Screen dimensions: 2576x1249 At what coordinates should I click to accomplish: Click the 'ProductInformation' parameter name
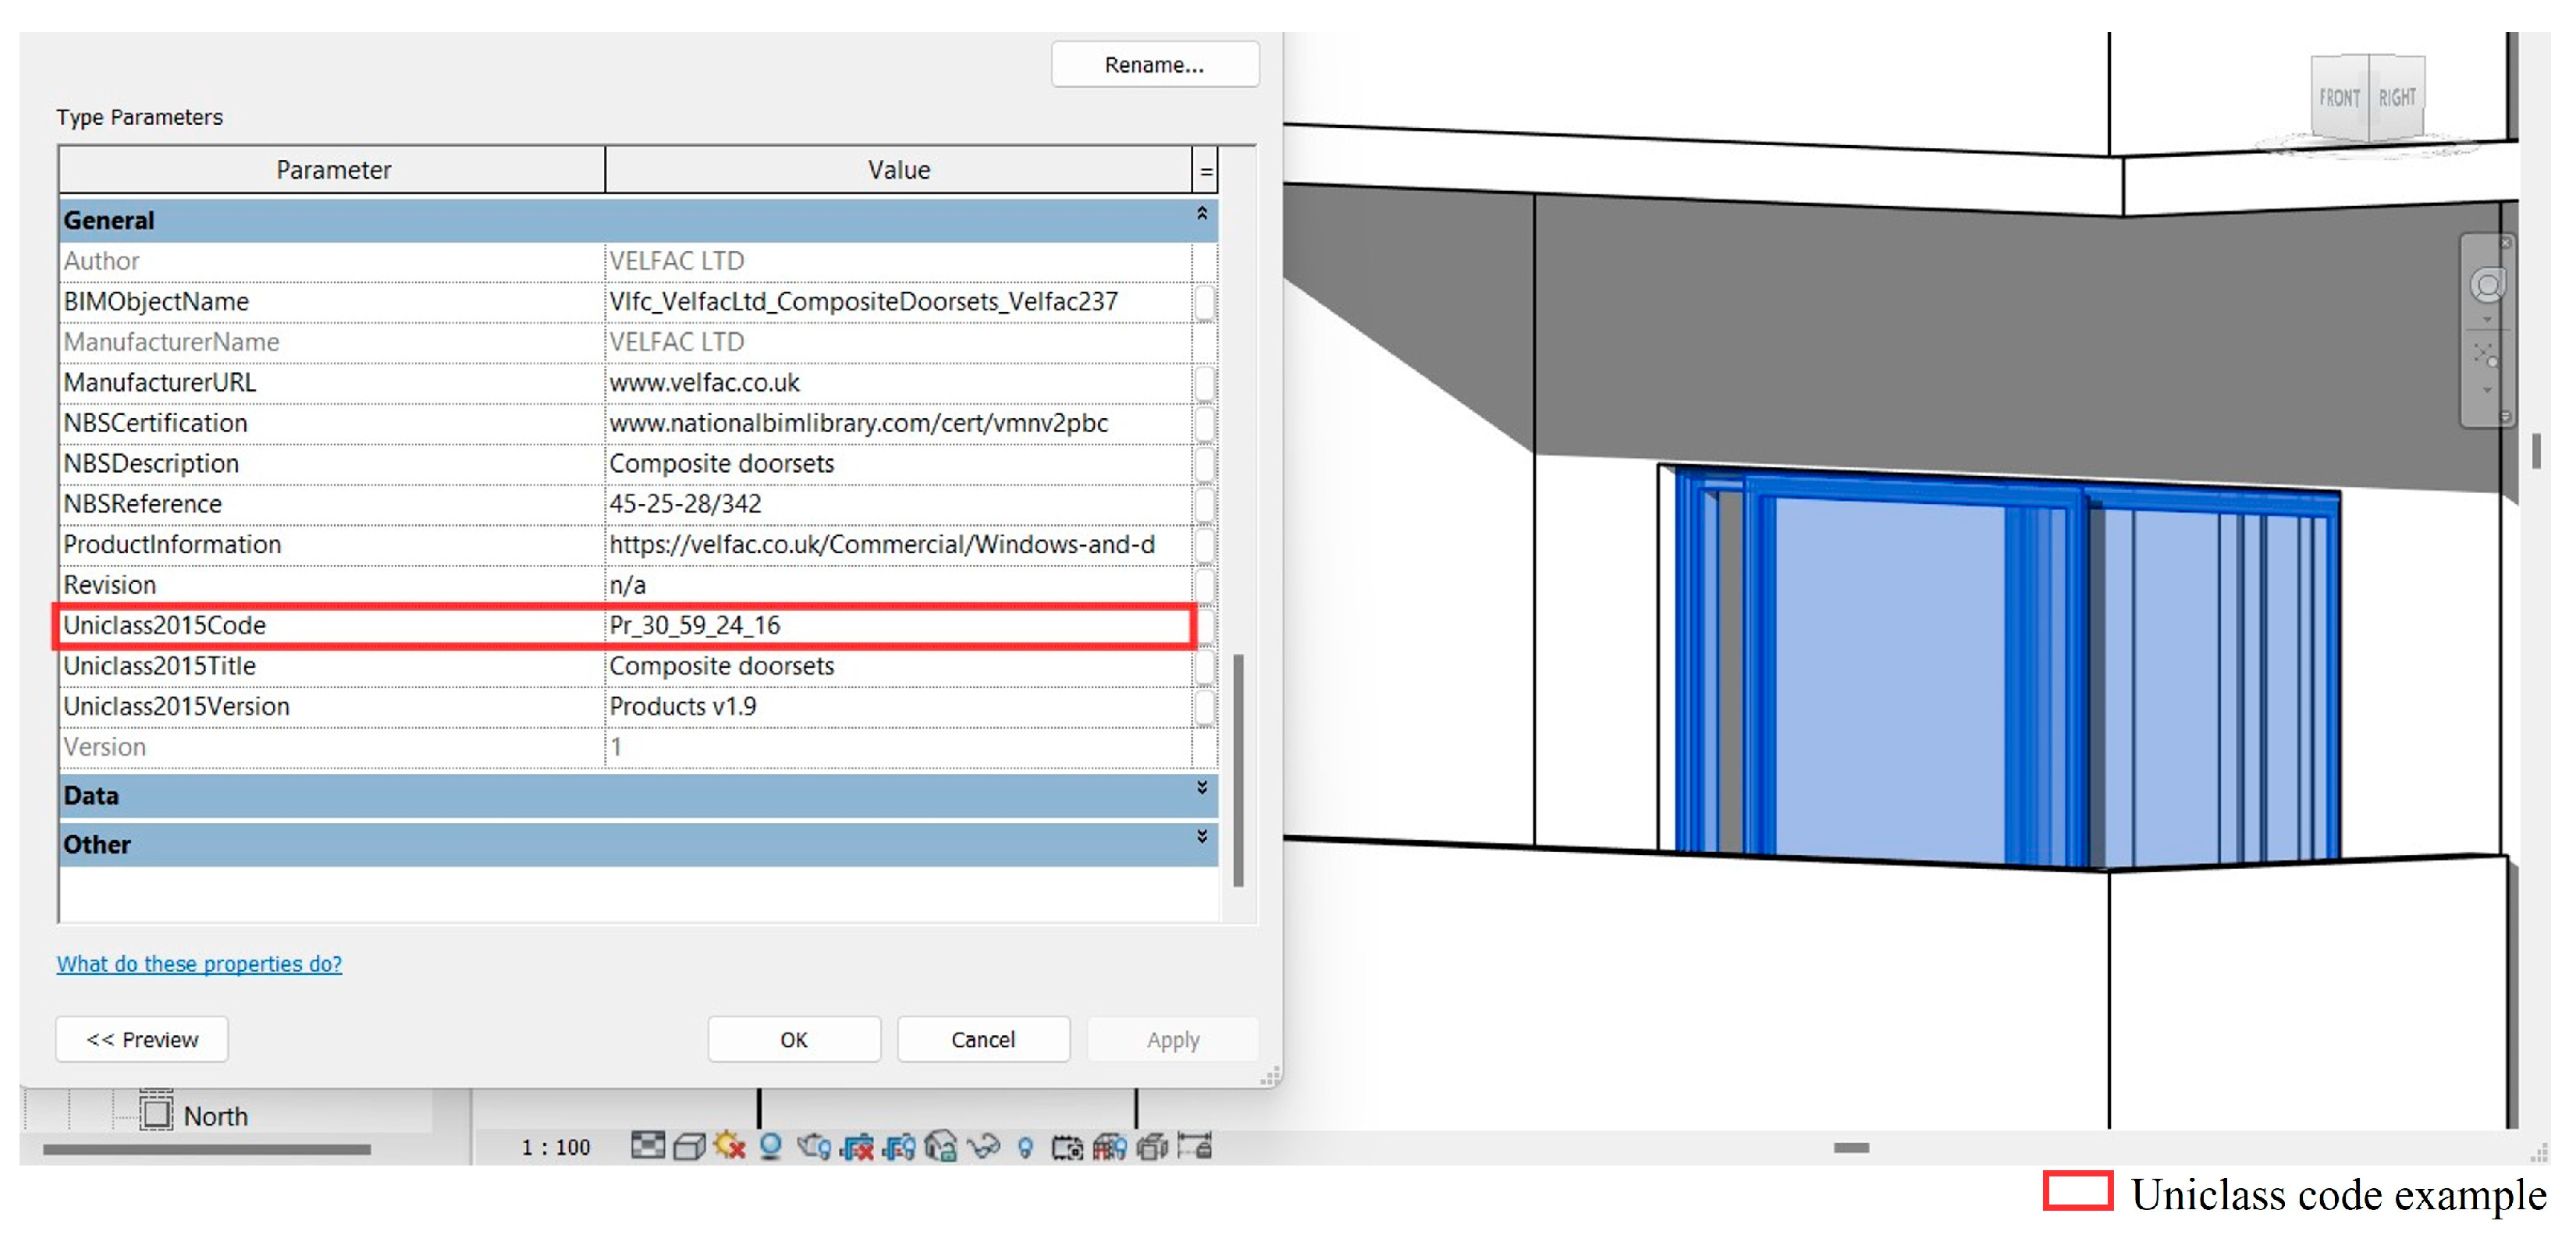click(172, 545)
